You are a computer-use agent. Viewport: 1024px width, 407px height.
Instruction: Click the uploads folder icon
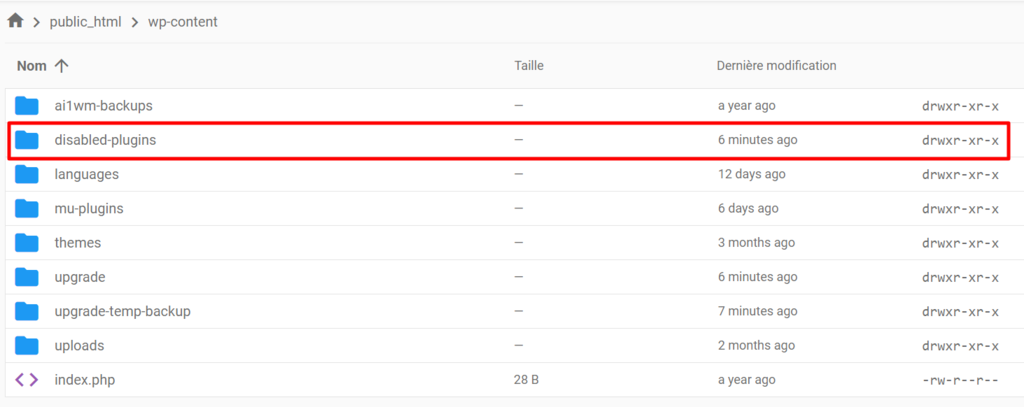pyautogui.click(x=27, y=345)
